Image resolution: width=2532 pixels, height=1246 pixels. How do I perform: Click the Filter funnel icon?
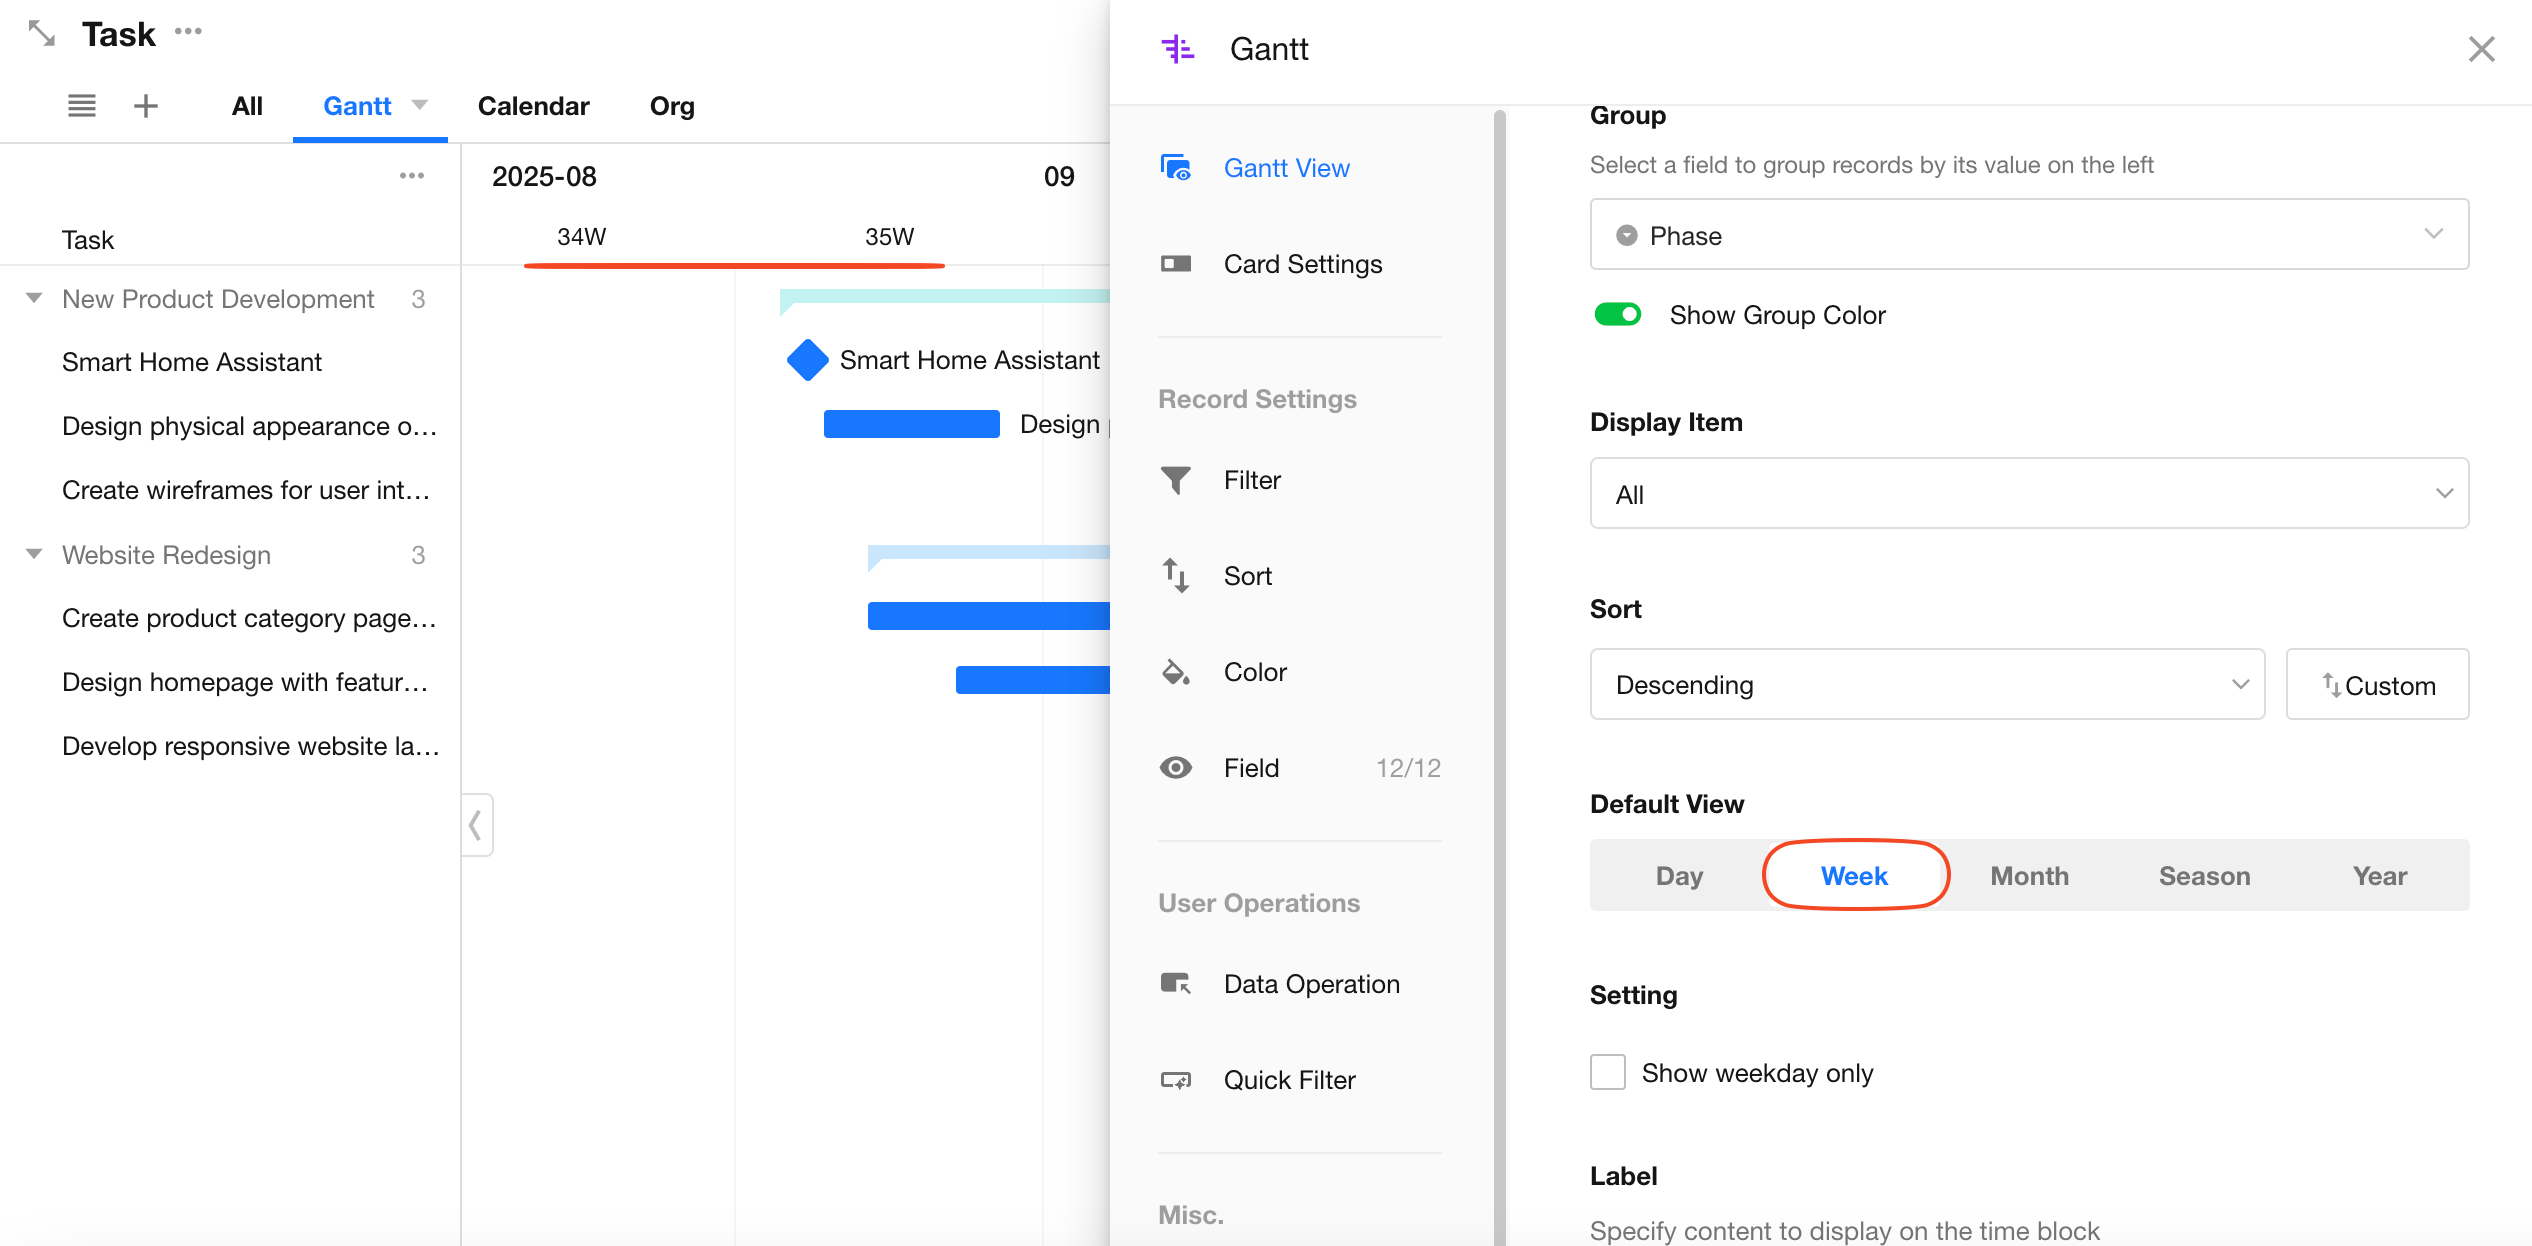coord(1176,481)
